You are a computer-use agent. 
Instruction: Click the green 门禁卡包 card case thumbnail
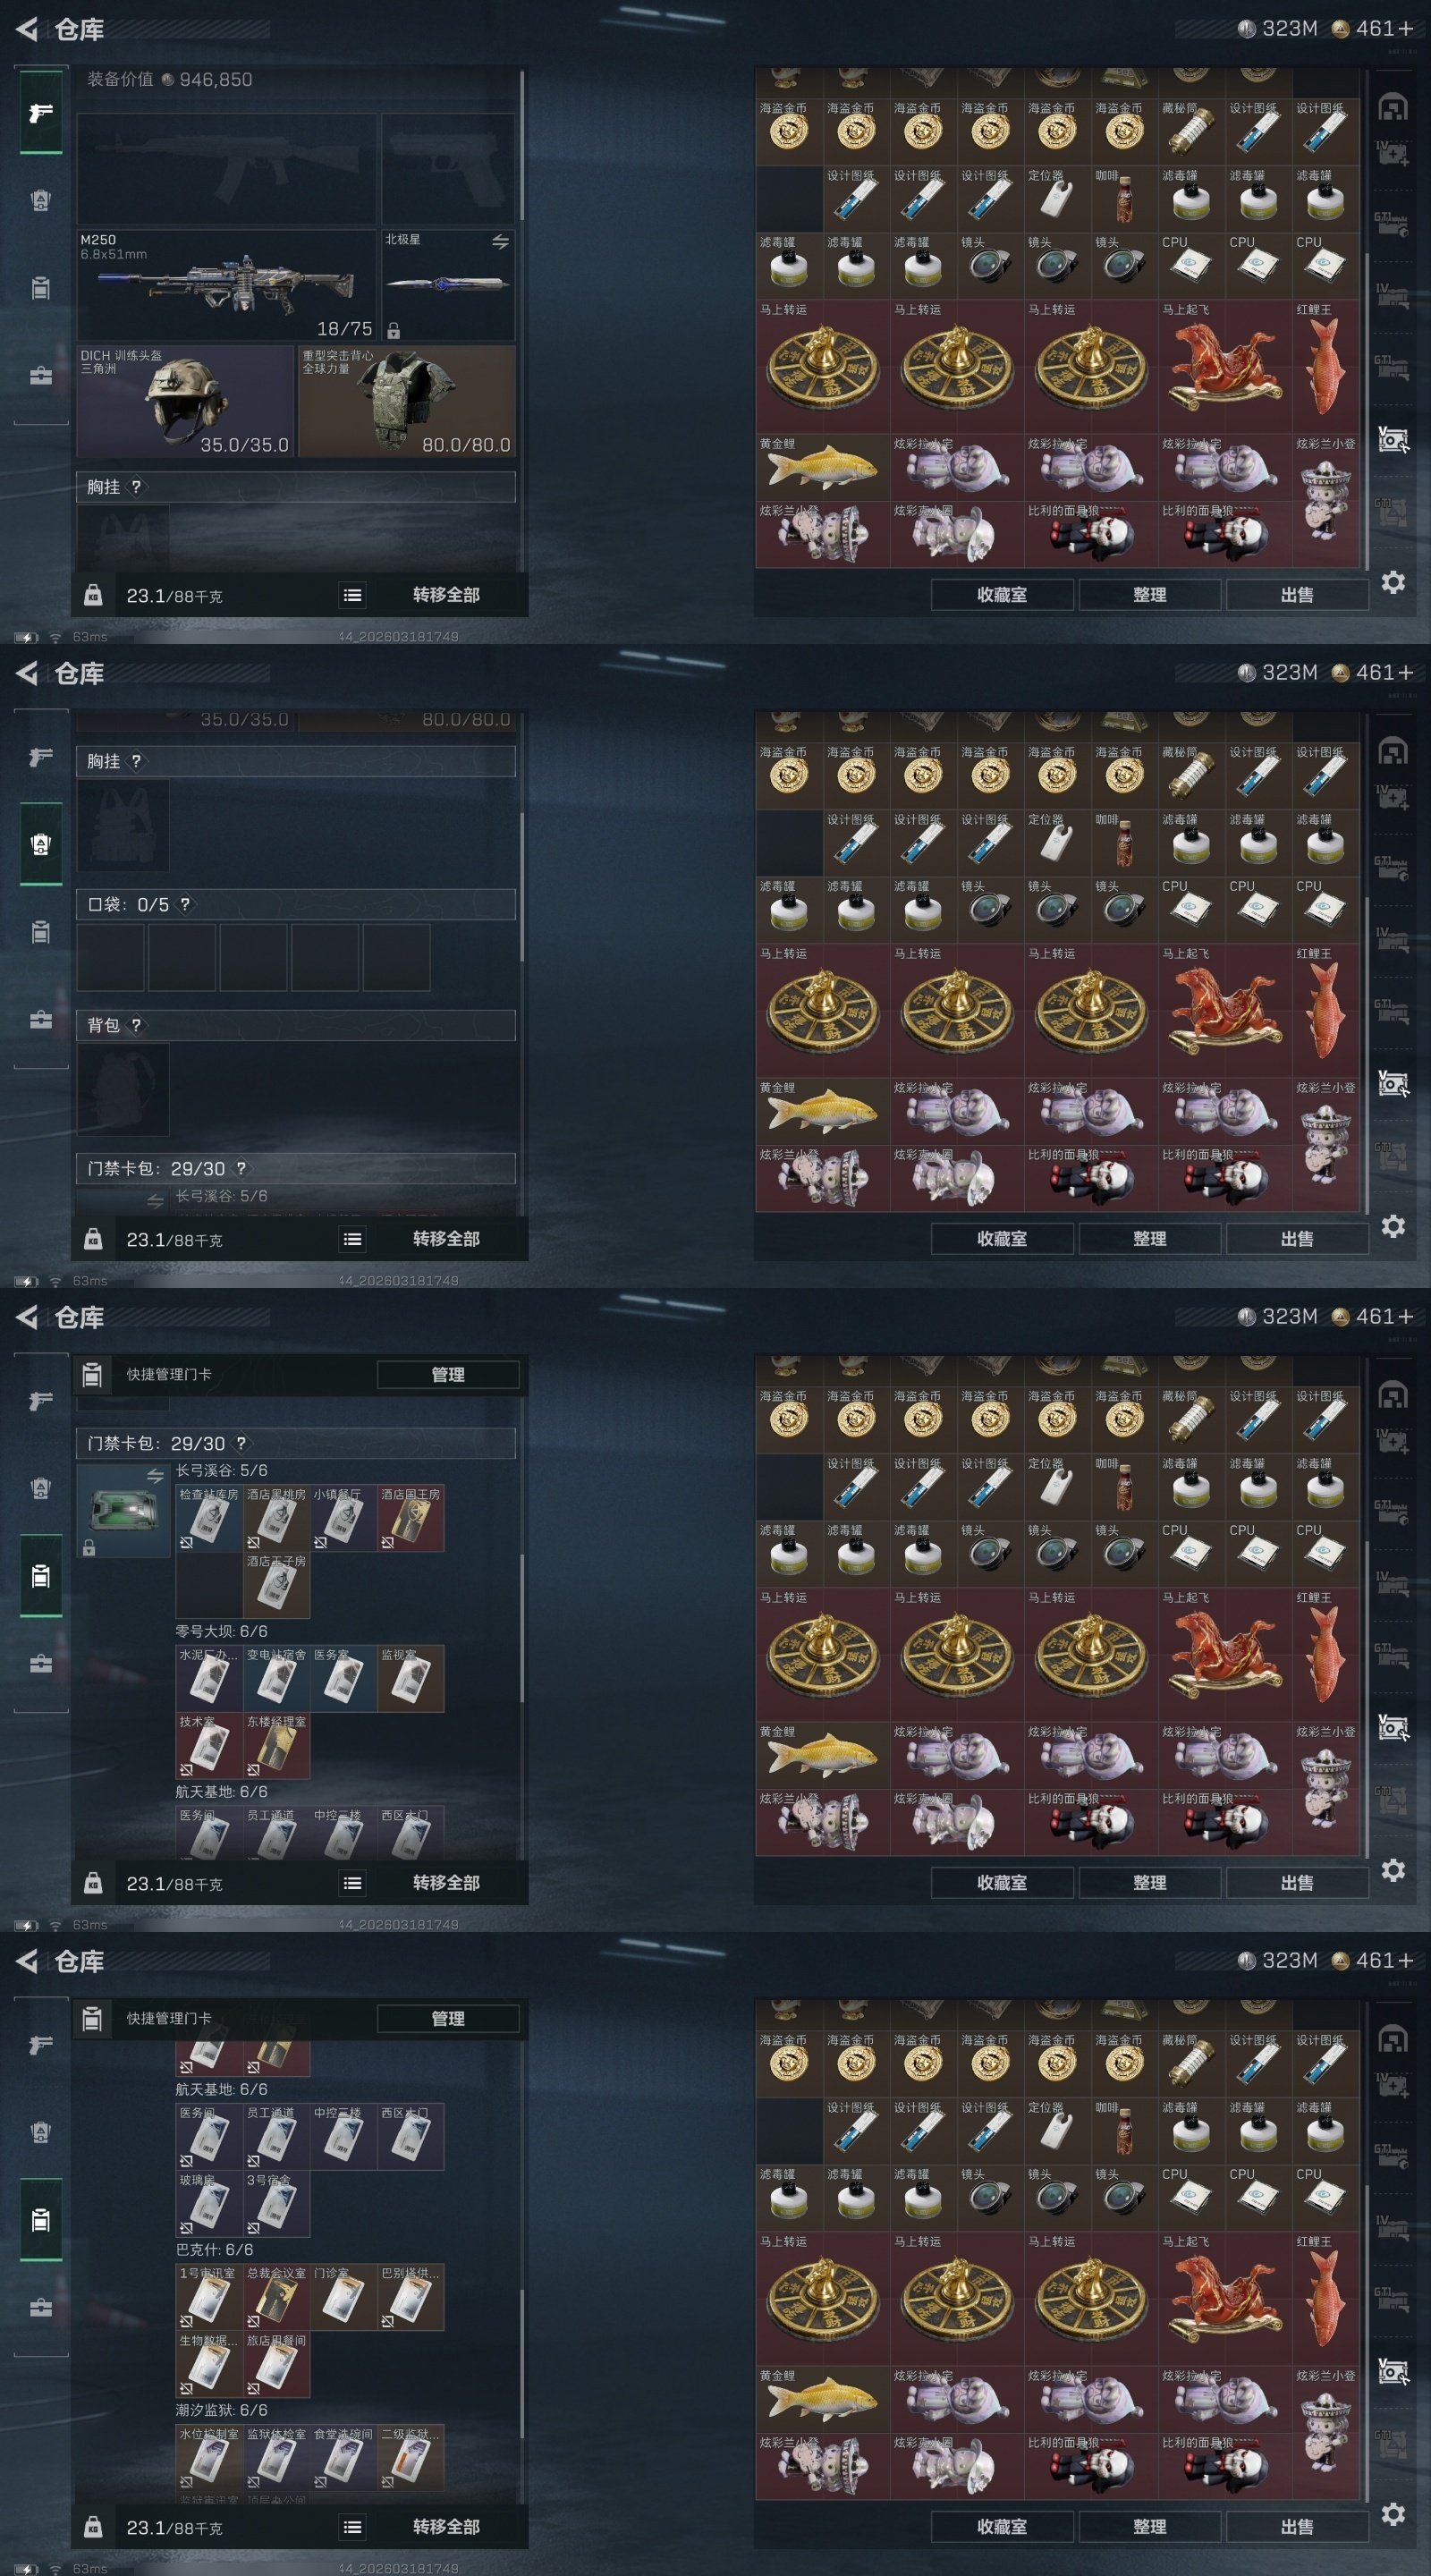[123, 1511]
